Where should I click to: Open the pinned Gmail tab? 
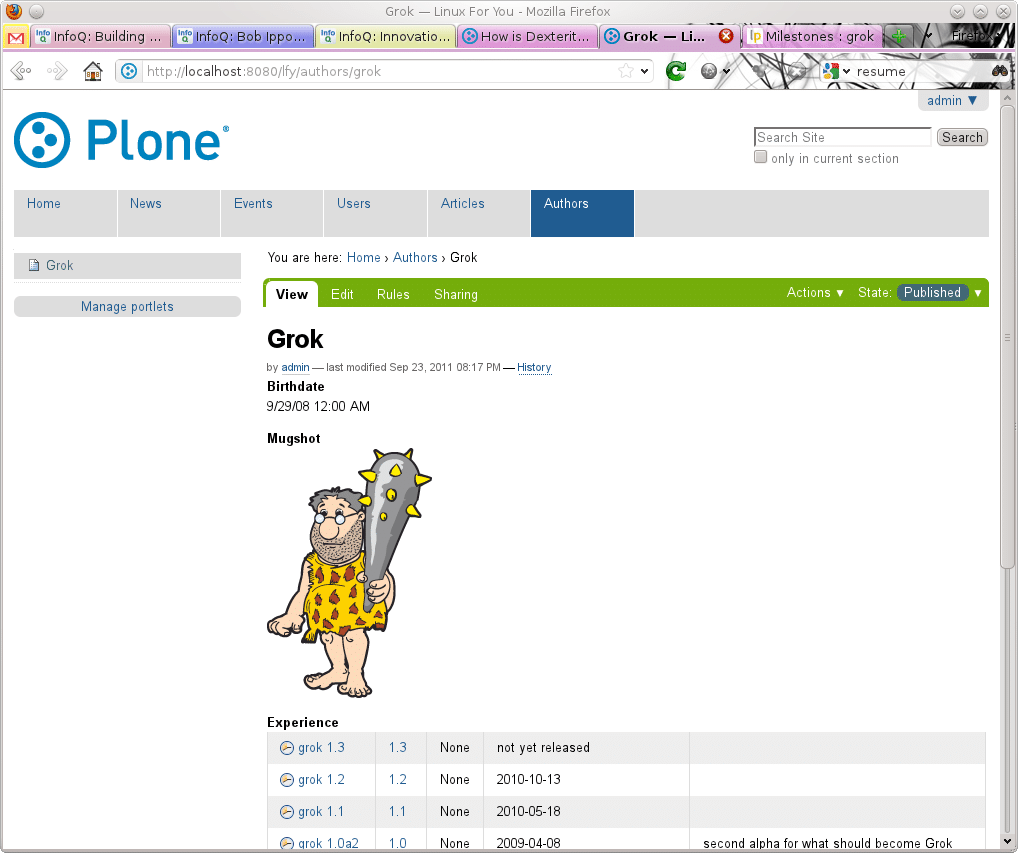[16, 37]
